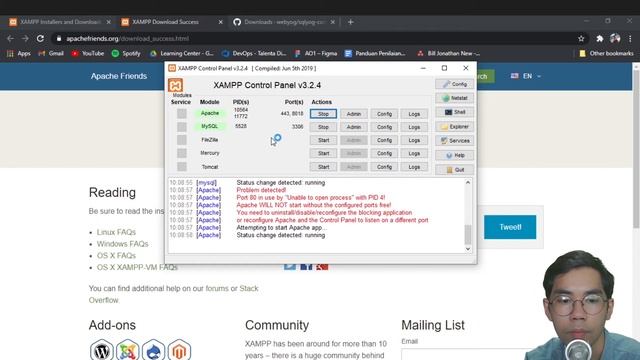This screenshot has width=640, height=360.
Task: Open FileZilla Config
Action: pos(384,140)
